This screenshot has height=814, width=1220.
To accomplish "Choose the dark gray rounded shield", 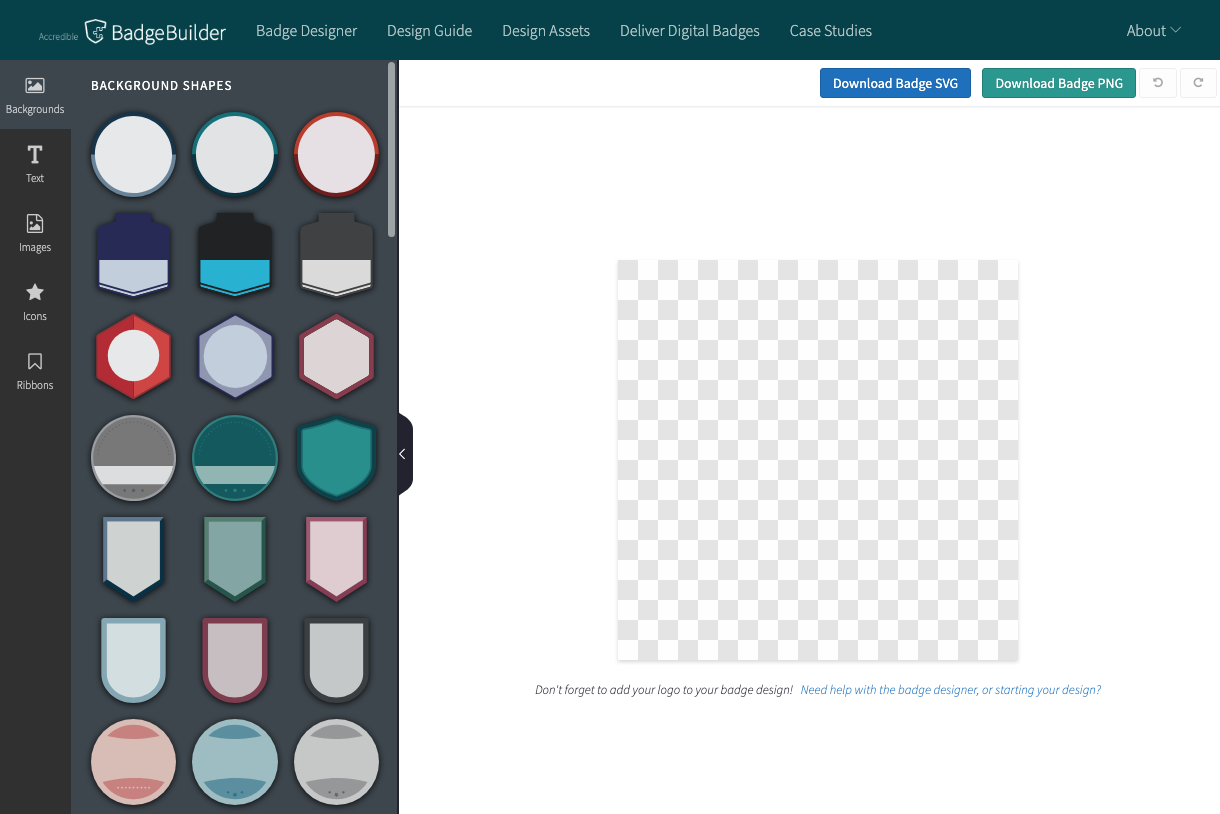I will point(336,659).
